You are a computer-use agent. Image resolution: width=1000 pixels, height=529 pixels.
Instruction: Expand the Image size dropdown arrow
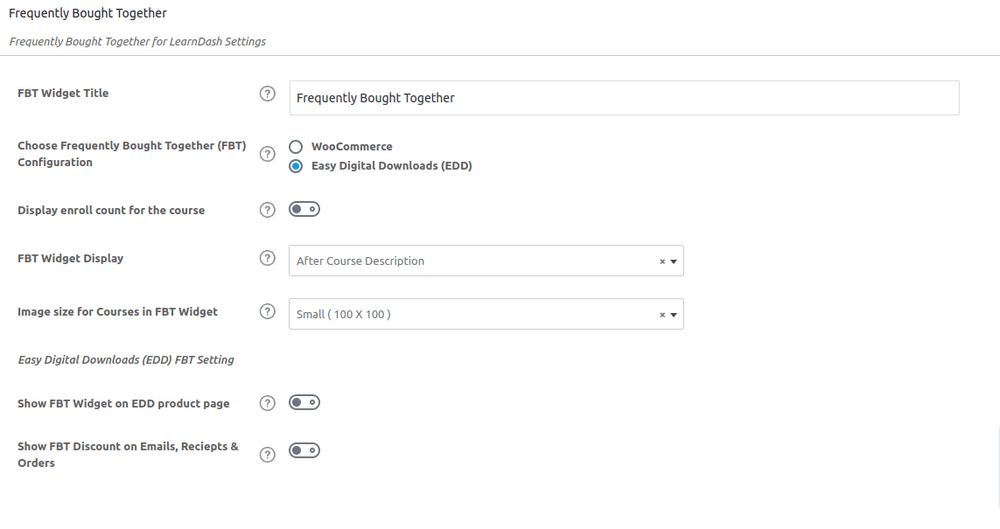point(673,315)
